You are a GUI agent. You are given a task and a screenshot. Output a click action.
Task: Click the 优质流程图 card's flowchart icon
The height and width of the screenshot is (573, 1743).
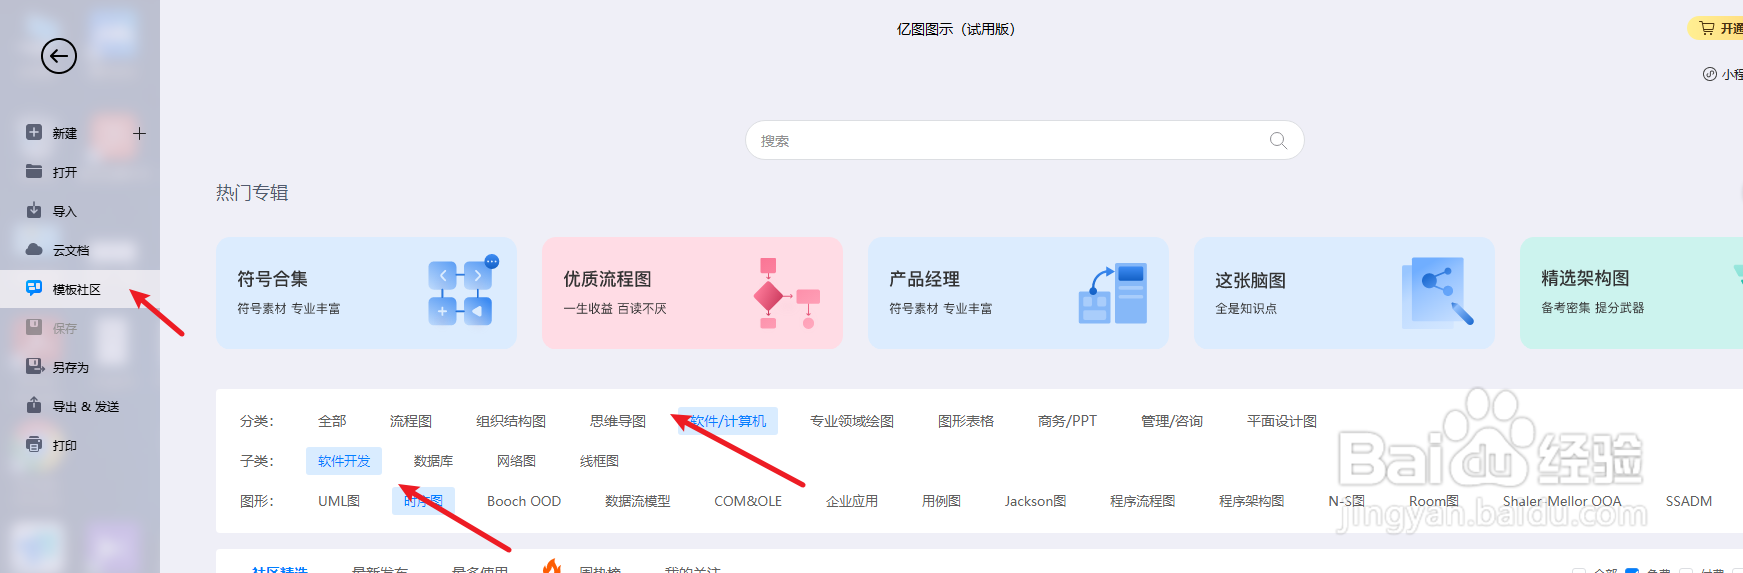coord(786,293)
